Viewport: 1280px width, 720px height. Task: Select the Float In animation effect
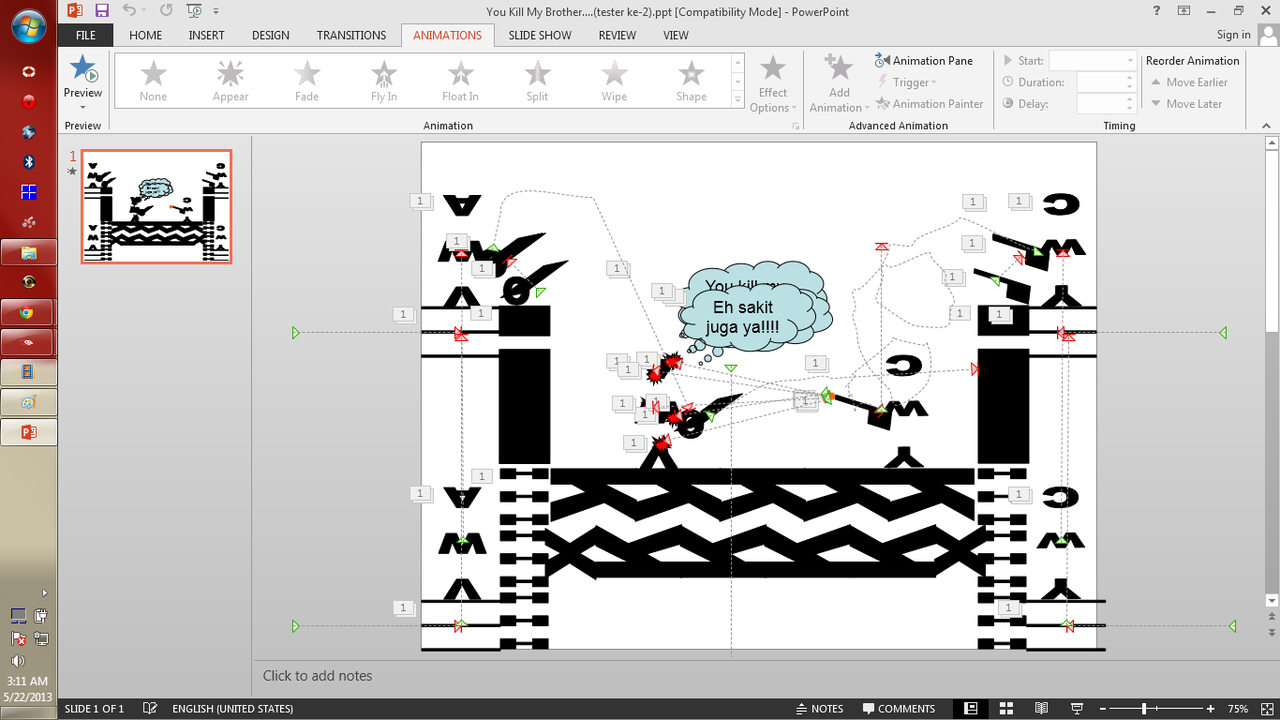460,80
